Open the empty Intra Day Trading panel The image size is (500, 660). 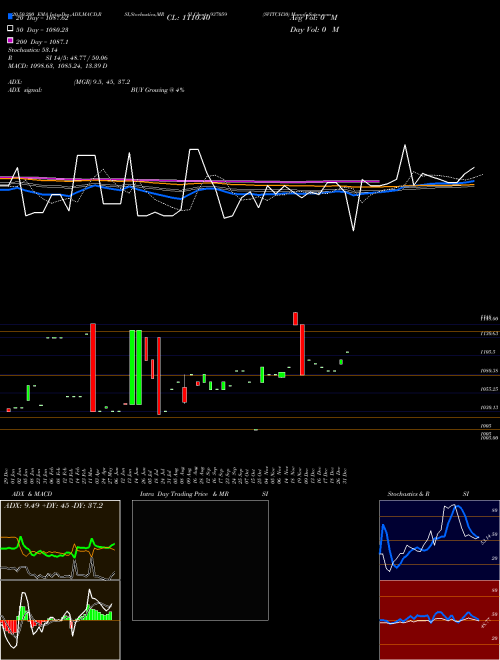(x=200, y=560)
